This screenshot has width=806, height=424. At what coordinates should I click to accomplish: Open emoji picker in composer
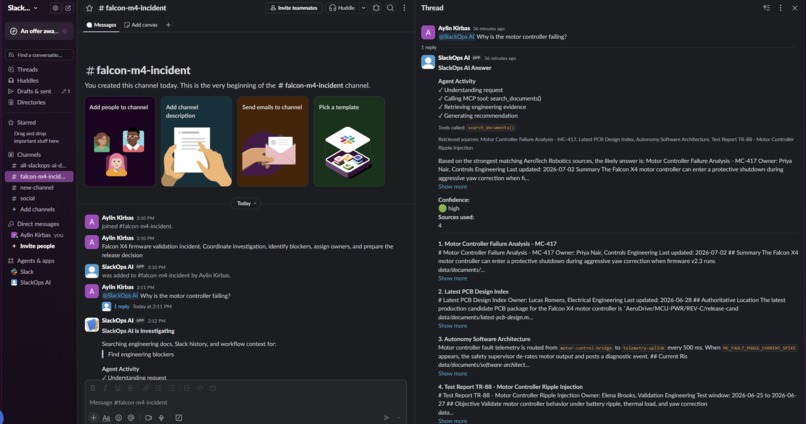point(119,418)
